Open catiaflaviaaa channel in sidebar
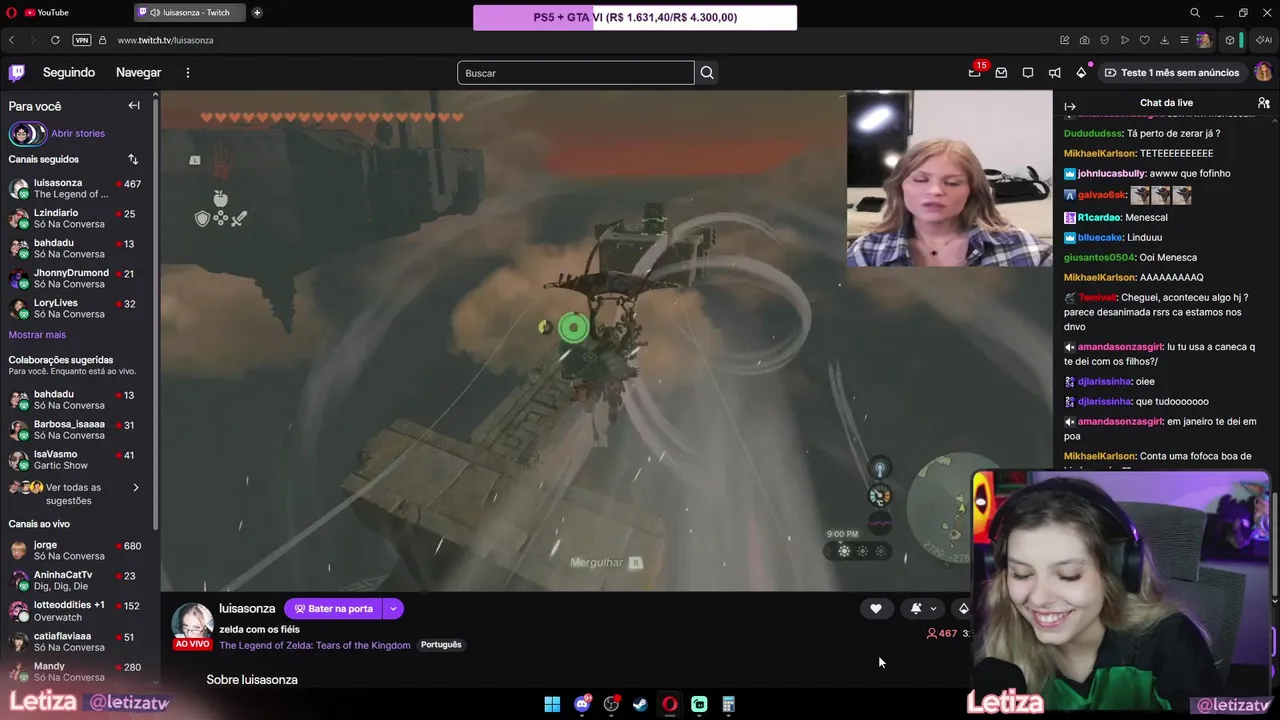 (x=75, y=641)
